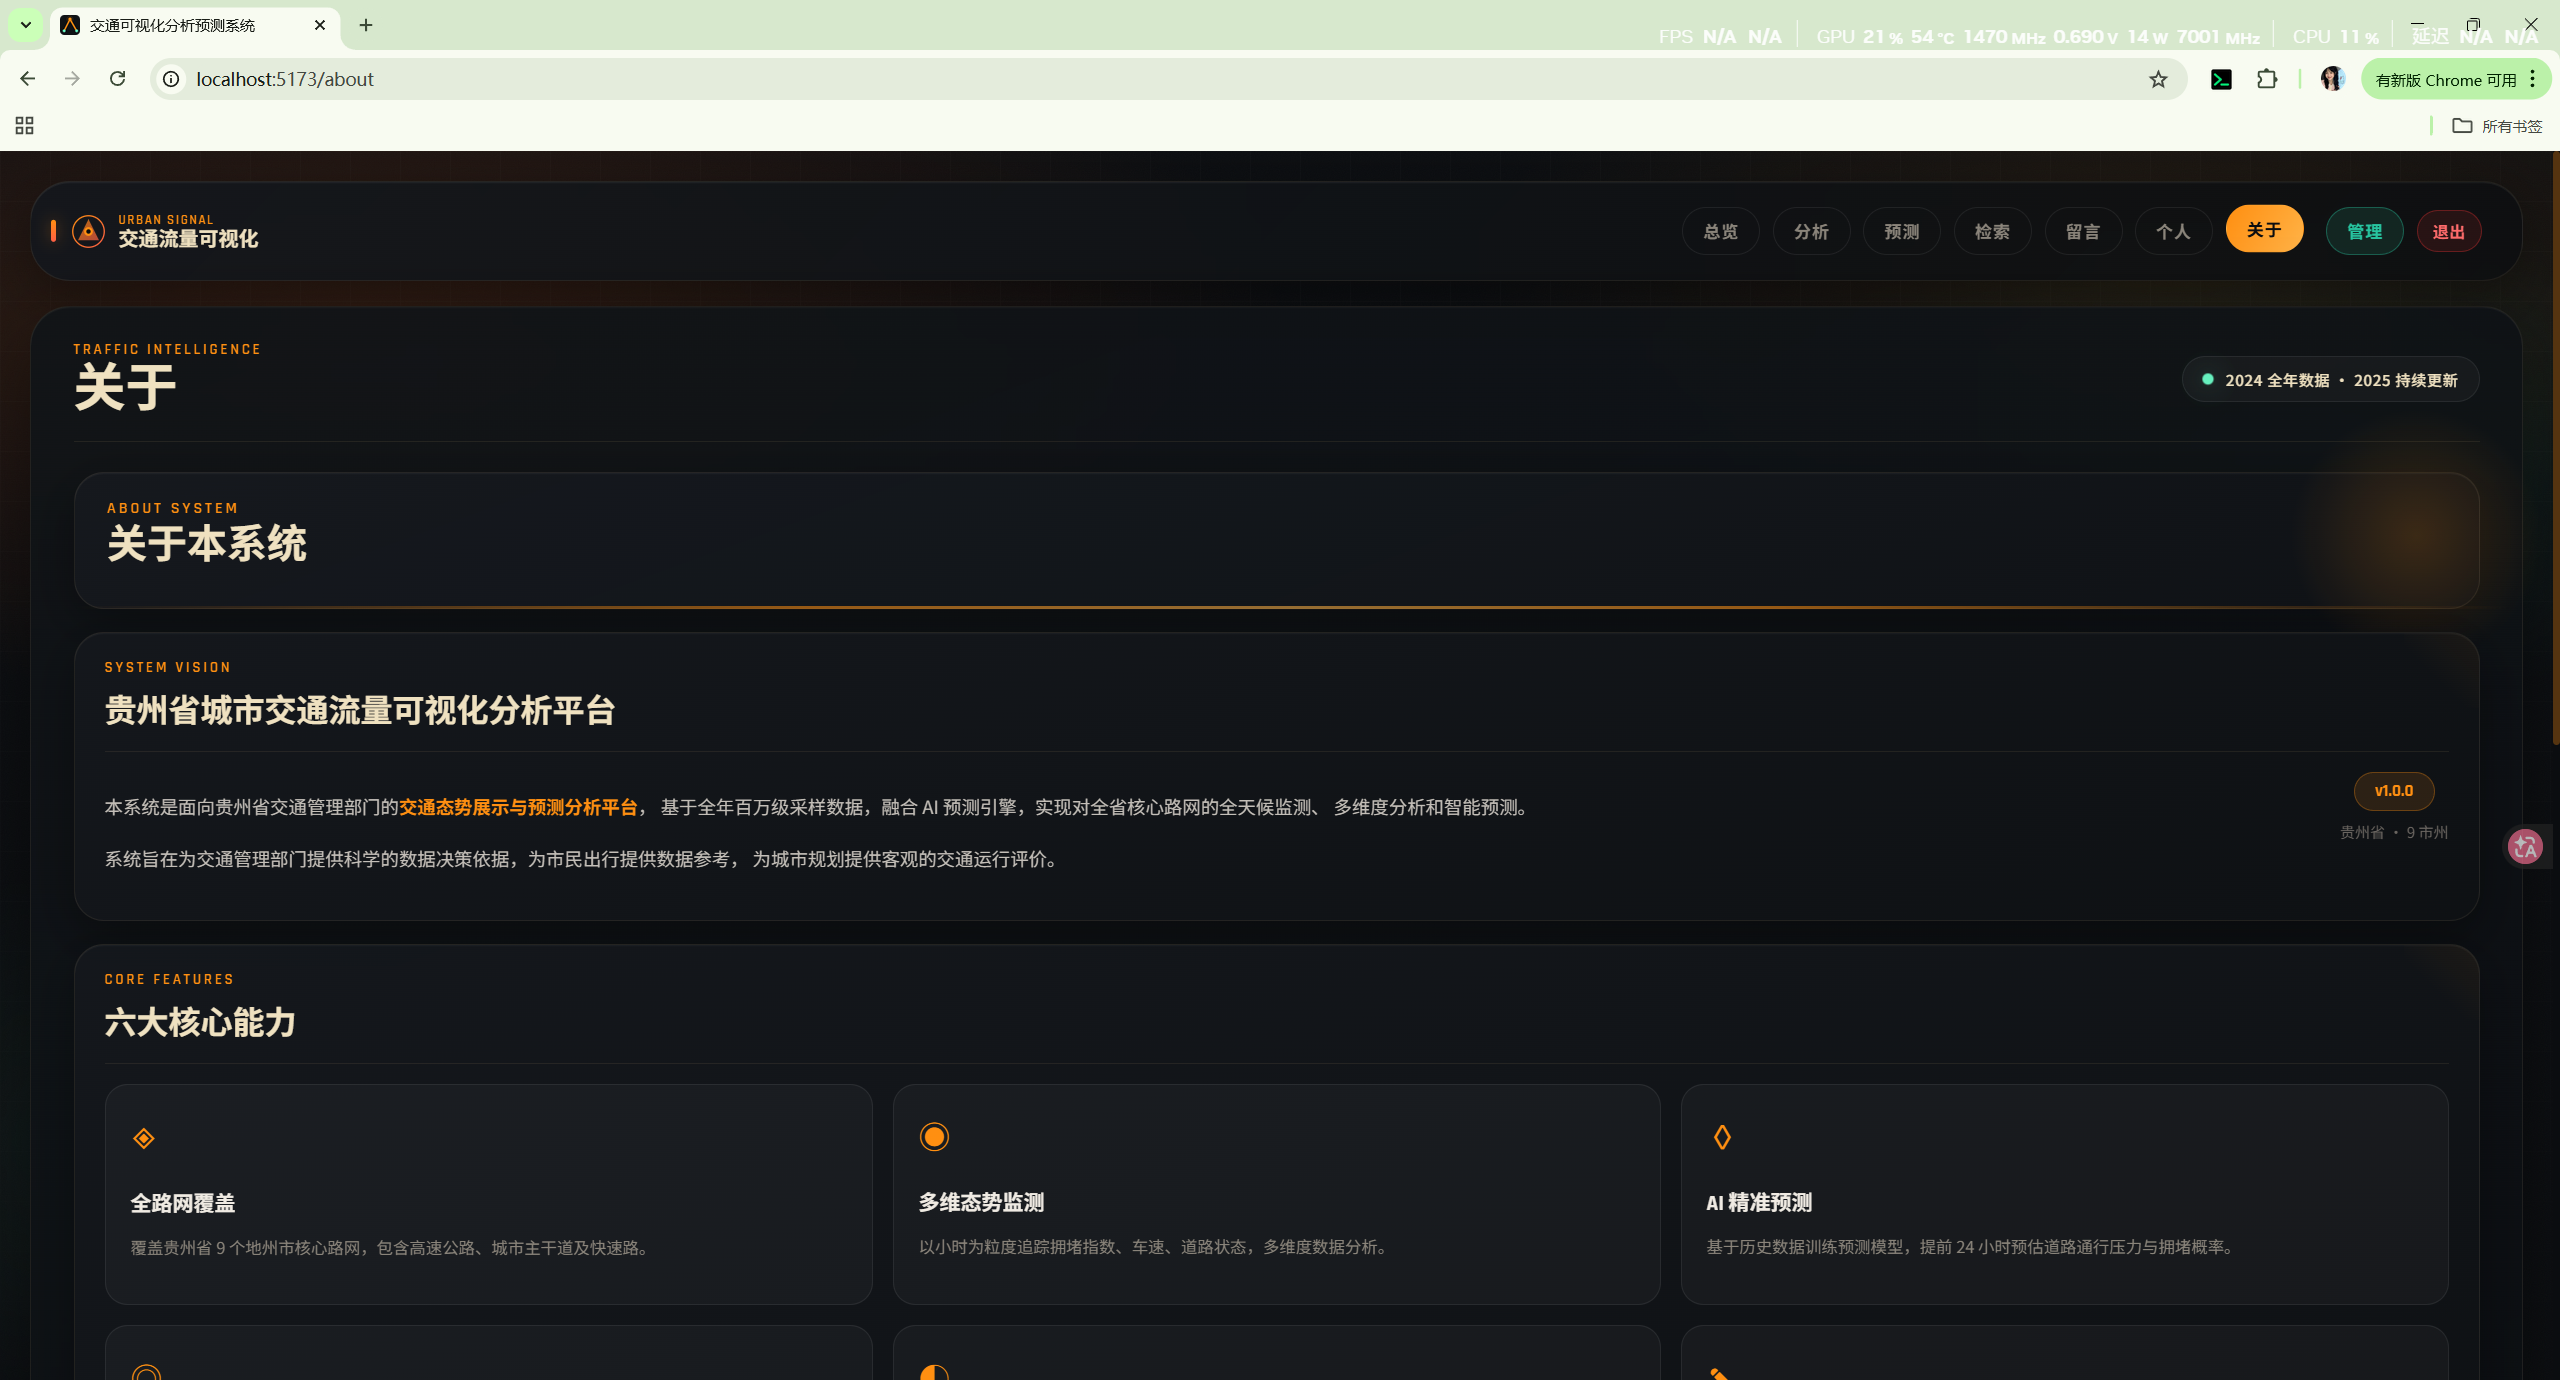The image size is (2560, 1380).
Task: Open the 所有书签 bookmarks folder
Action: coord(2497,126)
